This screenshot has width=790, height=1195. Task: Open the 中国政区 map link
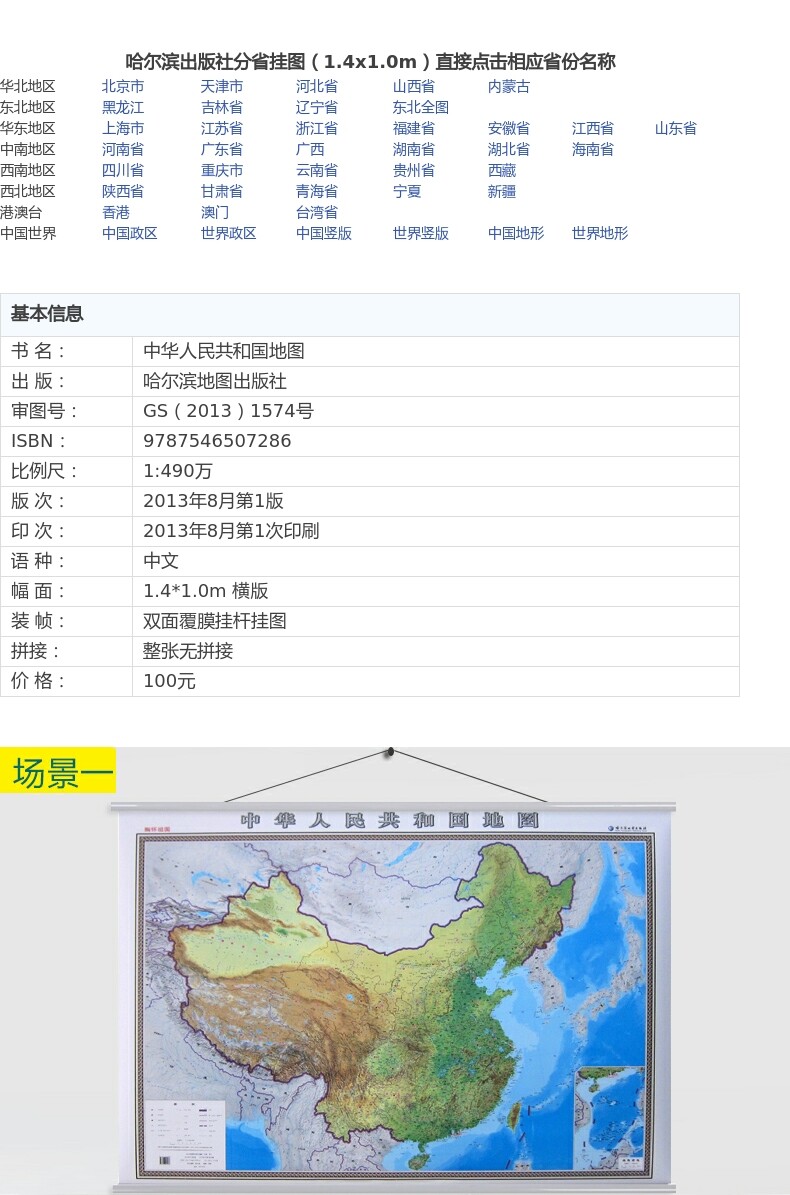coord(130,233)
